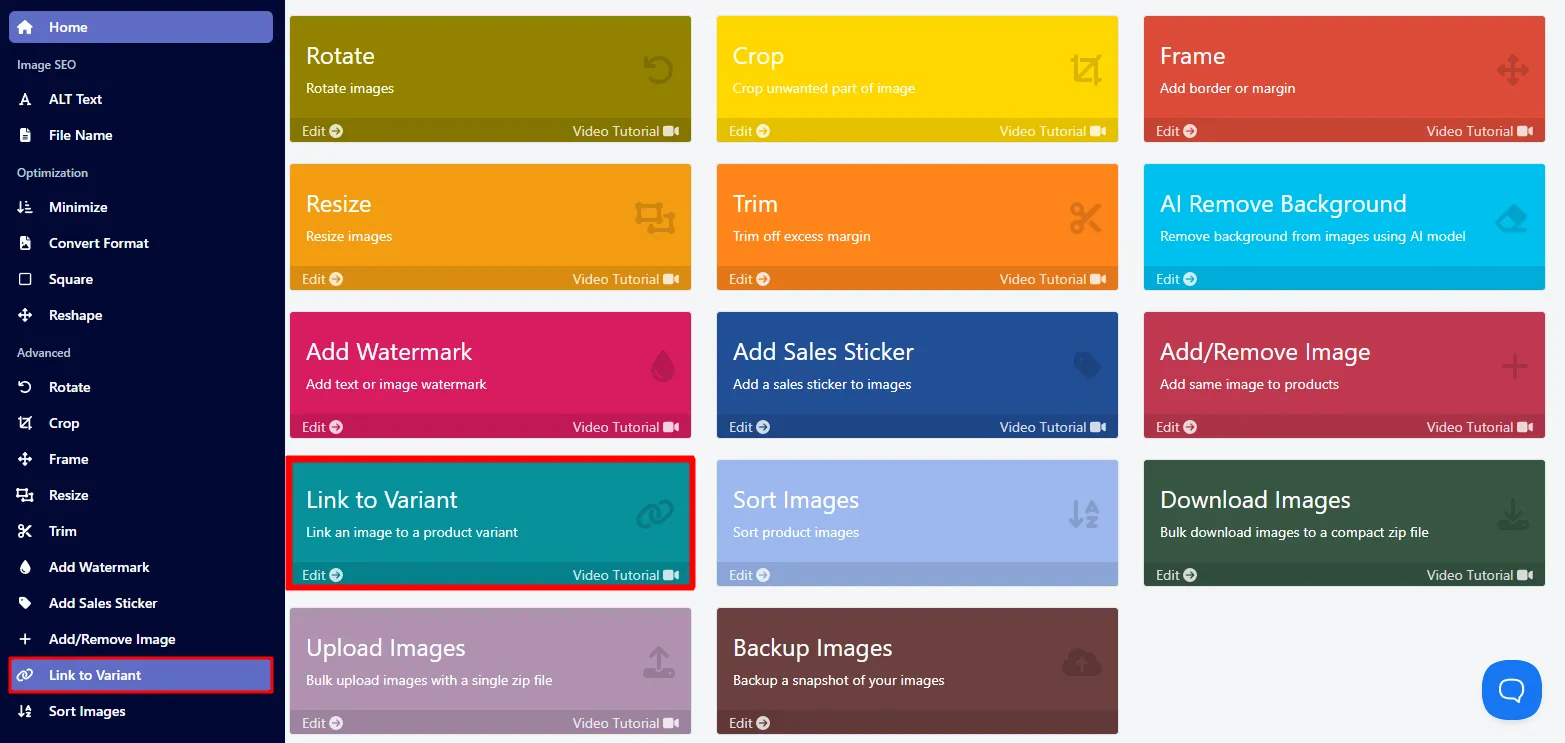Open Link to Variant sidebar item
Screen dimensions: 1565x743
141,675
